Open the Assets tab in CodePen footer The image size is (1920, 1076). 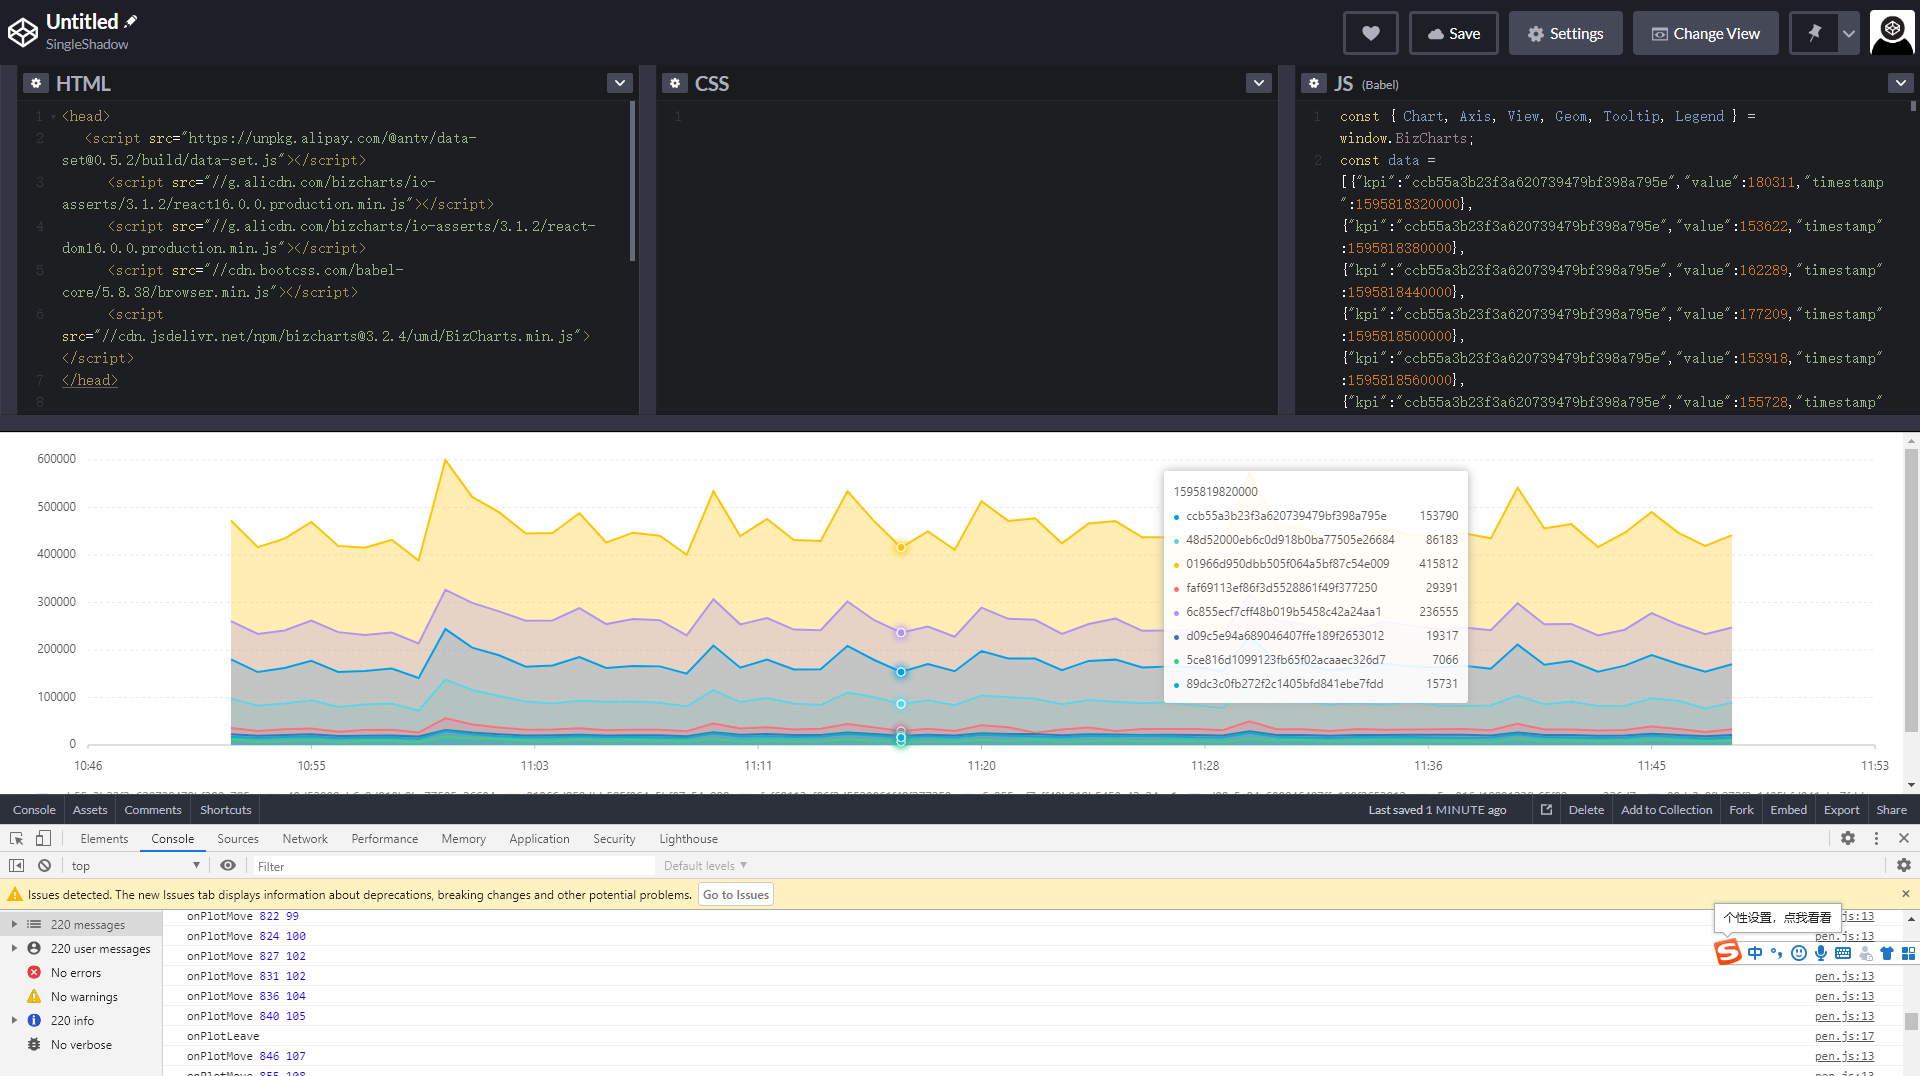pyautogui.click(x=89, y=809)
